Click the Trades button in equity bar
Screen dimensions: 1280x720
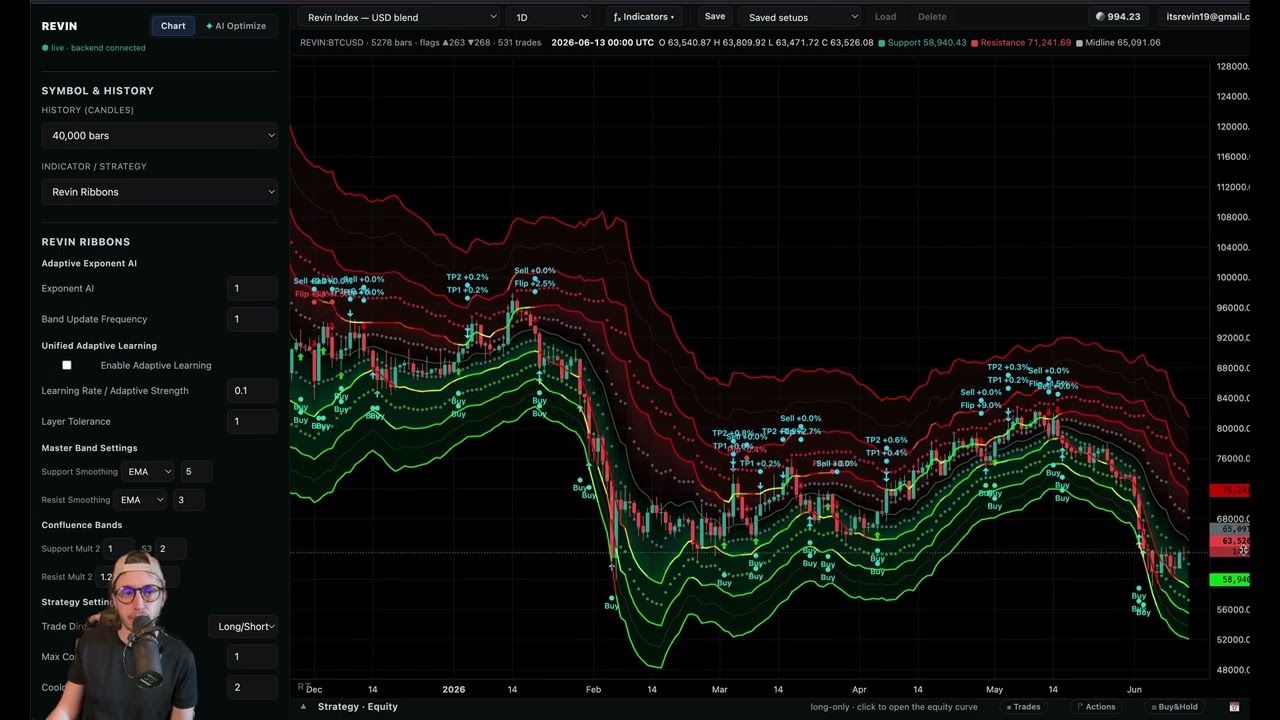[x=1023, y=707]
